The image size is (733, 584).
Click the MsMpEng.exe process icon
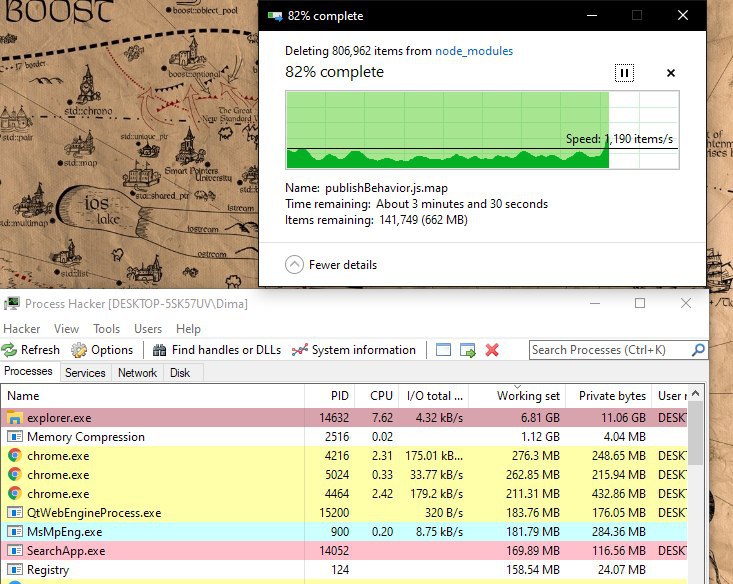[15, 532]
